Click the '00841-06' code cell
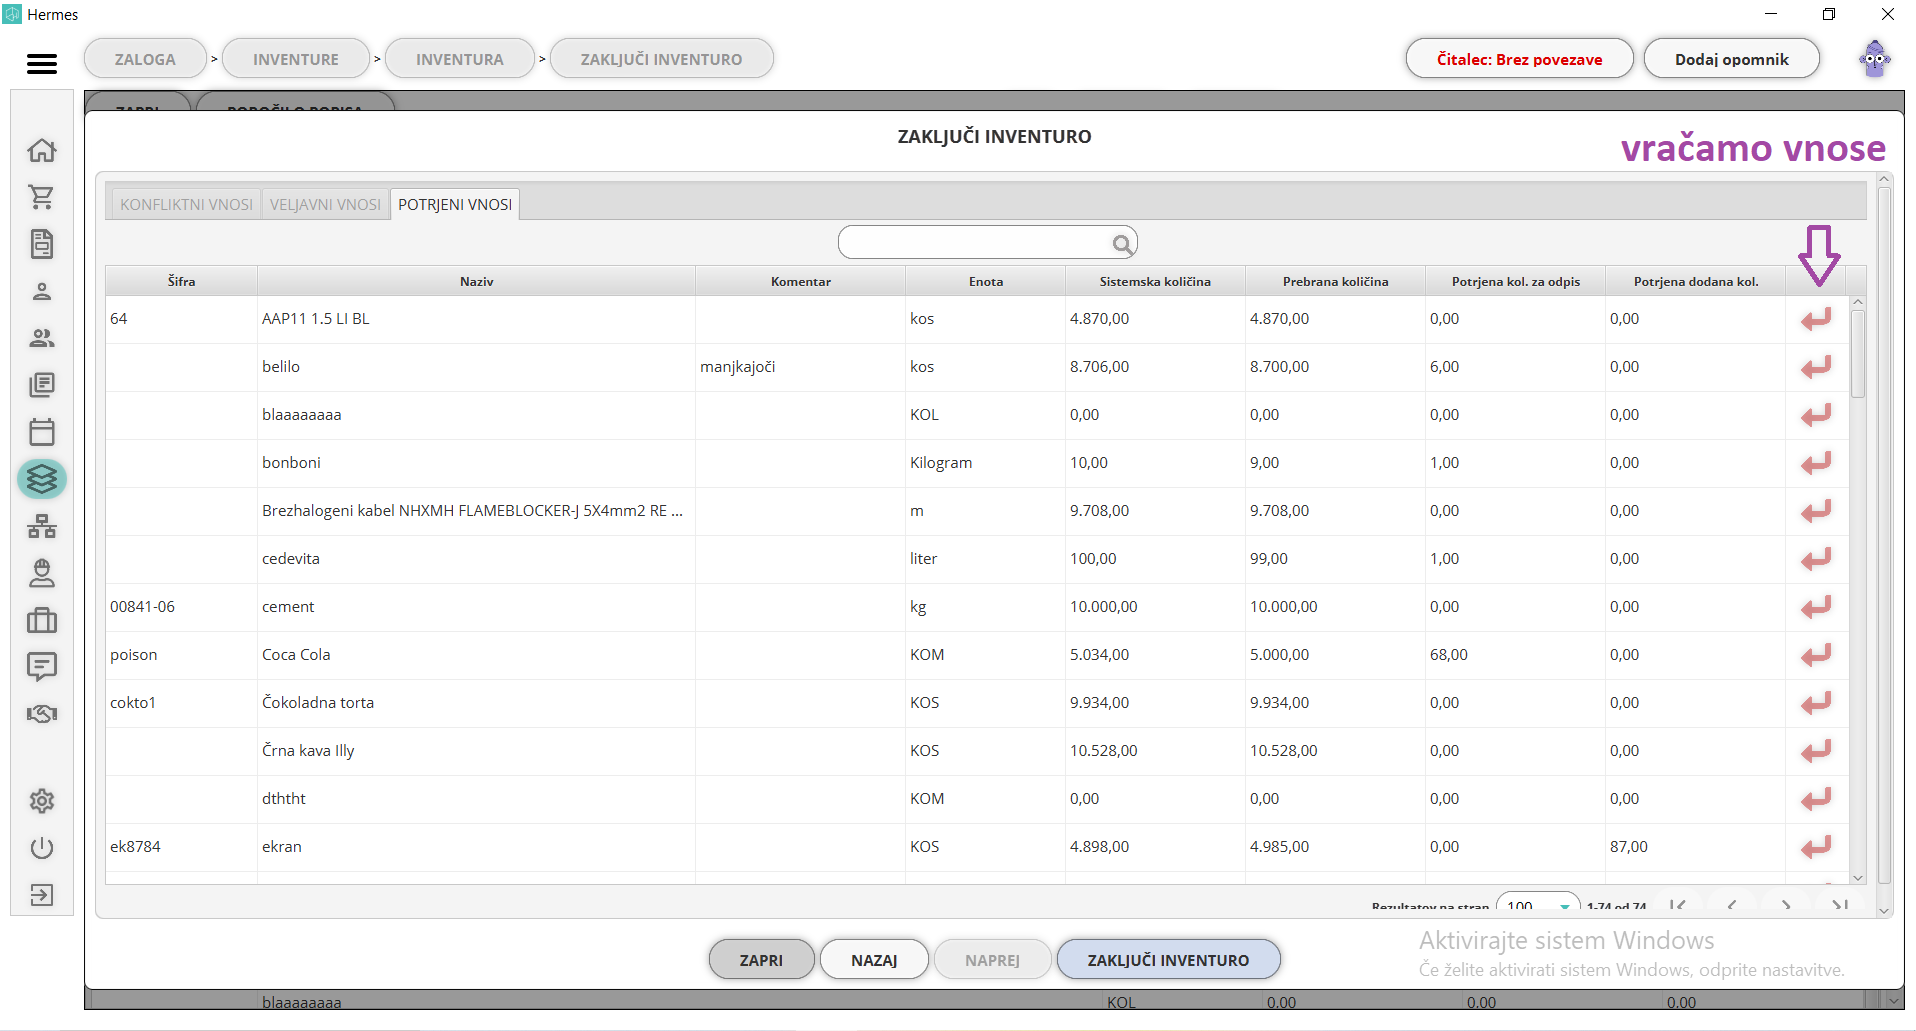Viewport: 1916px width, 1031px height. pyautogui.click(x=181, y=607)
